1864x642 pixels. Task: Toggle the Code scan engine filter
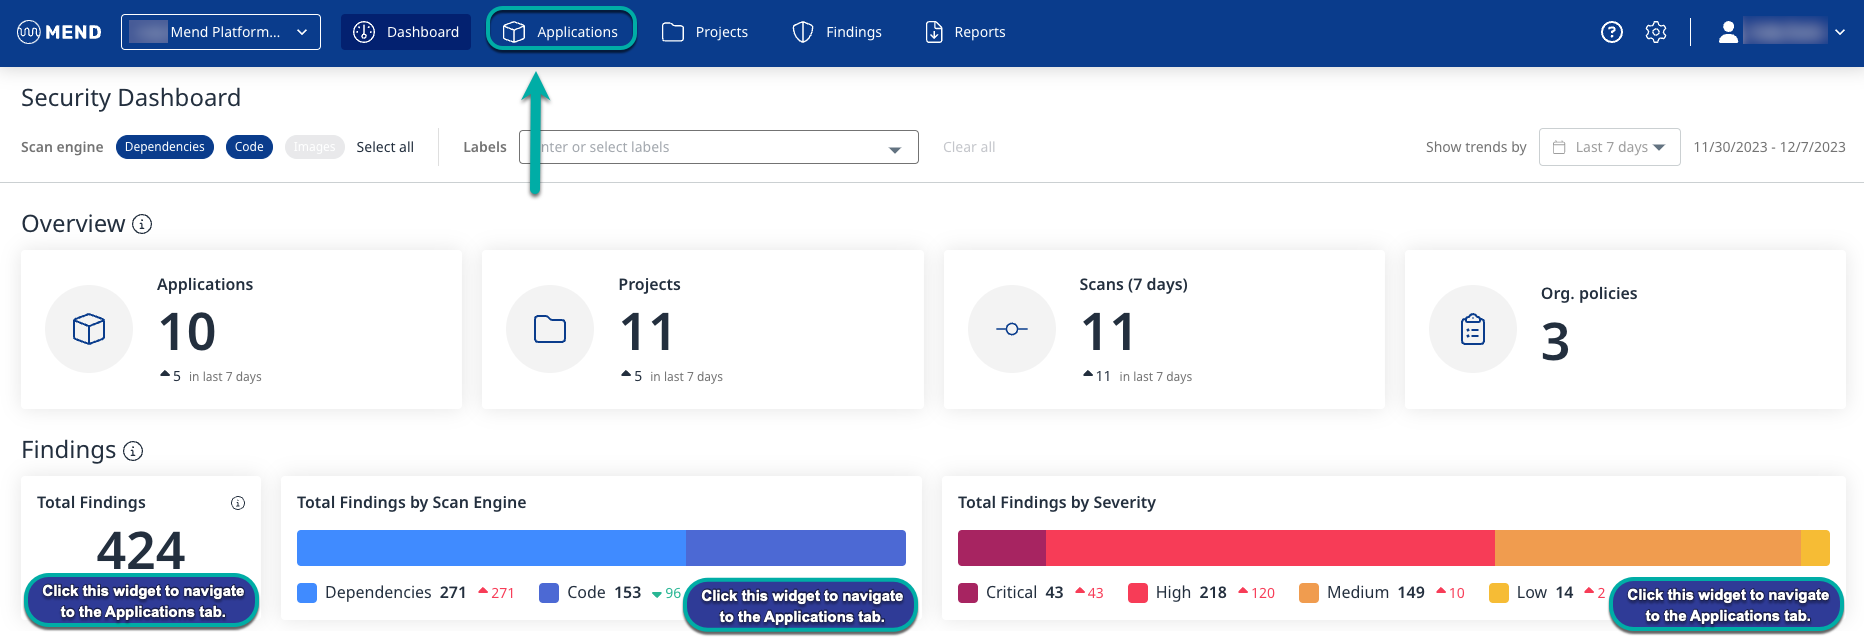[249, 147]
